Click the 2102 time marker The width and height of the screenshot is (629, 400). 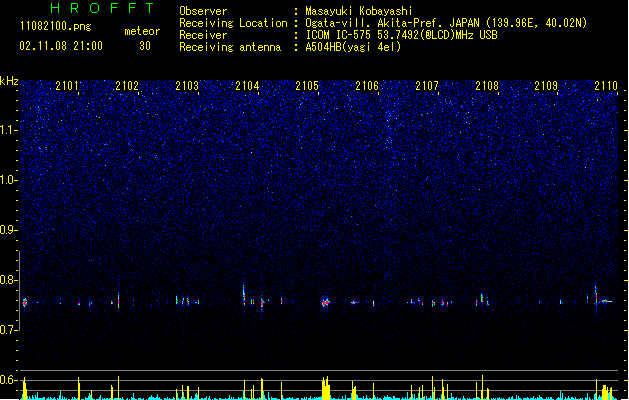[x=127, y=86]
